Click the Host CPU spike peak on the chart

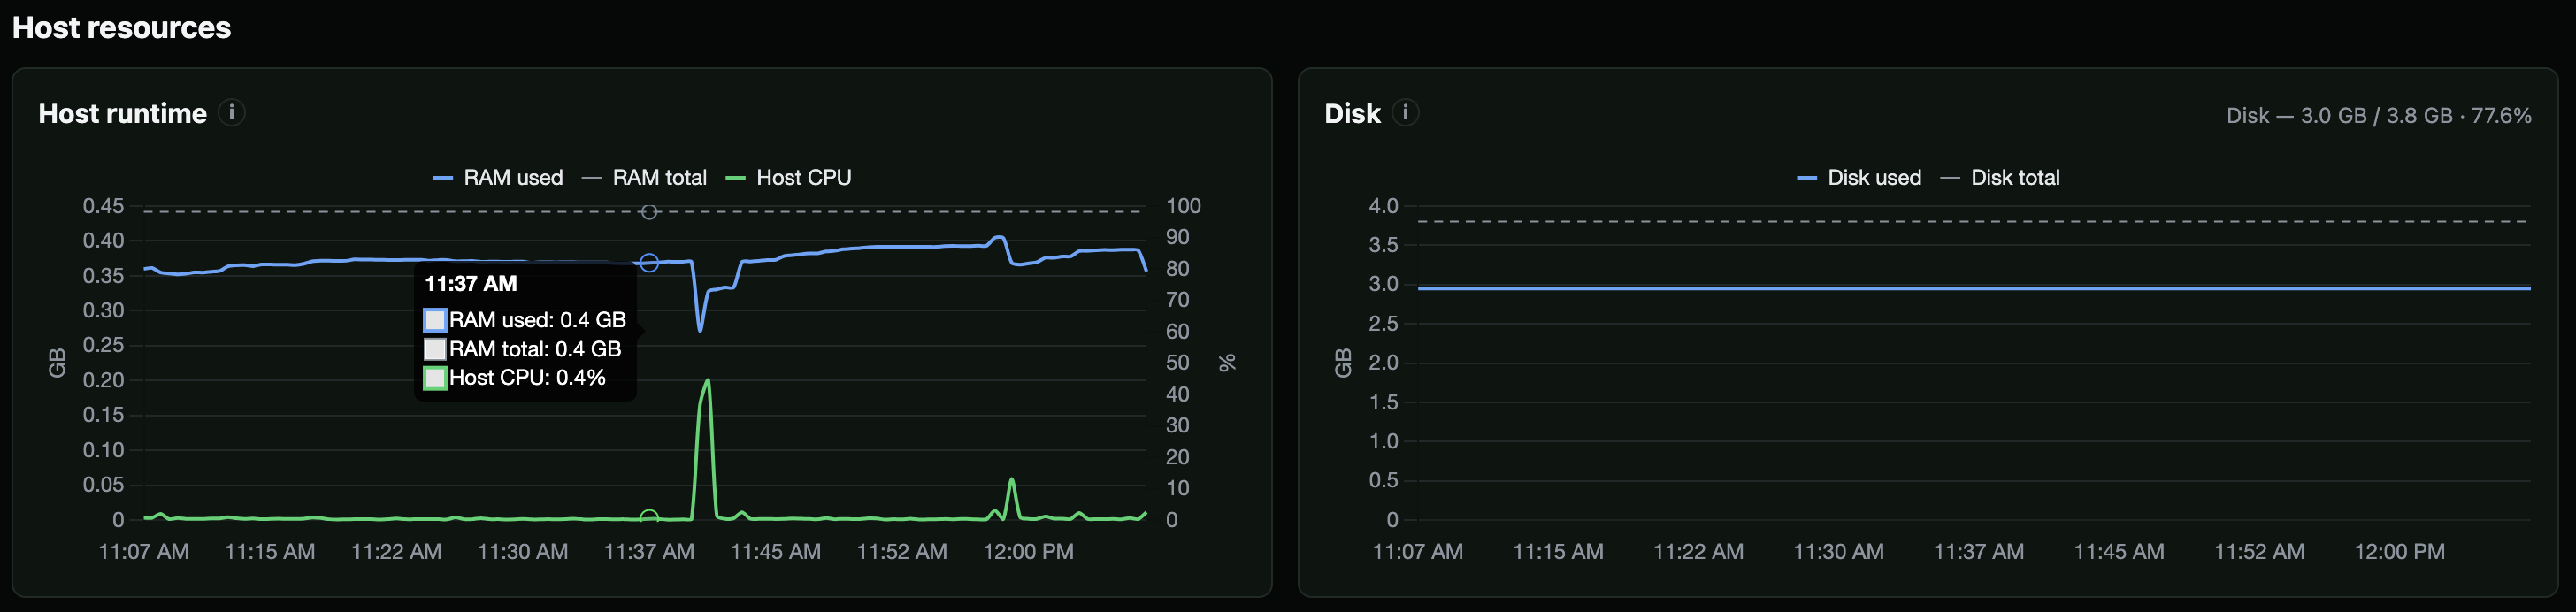[708, 381]
